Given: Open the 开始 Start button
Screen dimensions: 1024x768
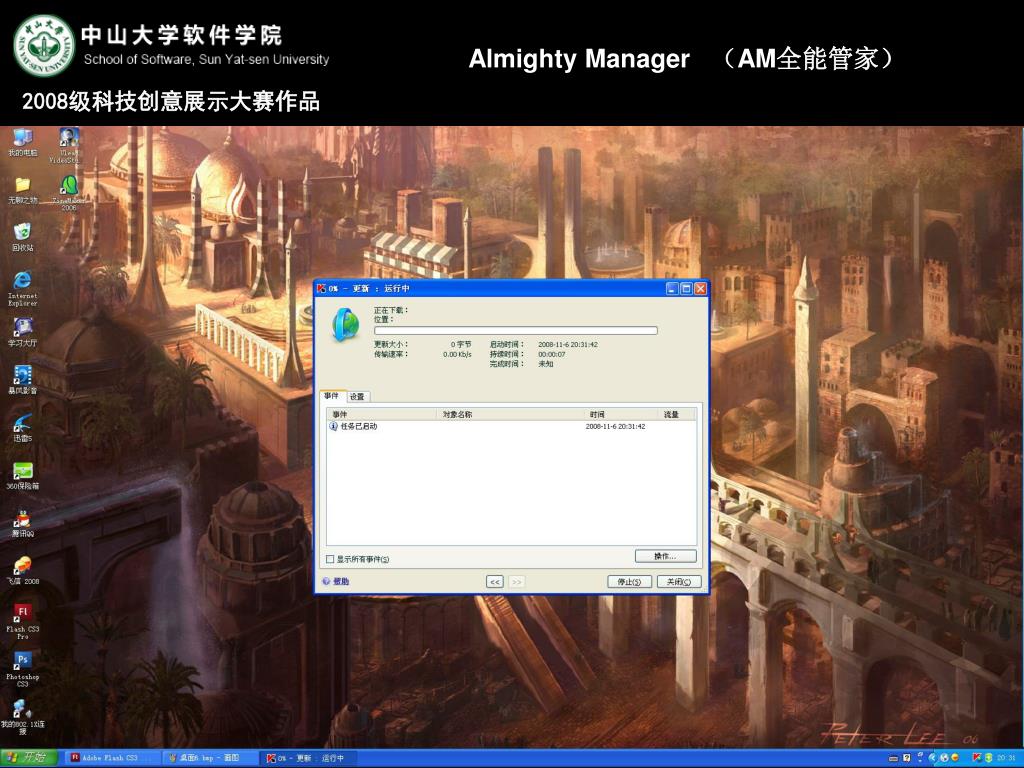Looking at the screenshot, I should click(x=27, y=758).
